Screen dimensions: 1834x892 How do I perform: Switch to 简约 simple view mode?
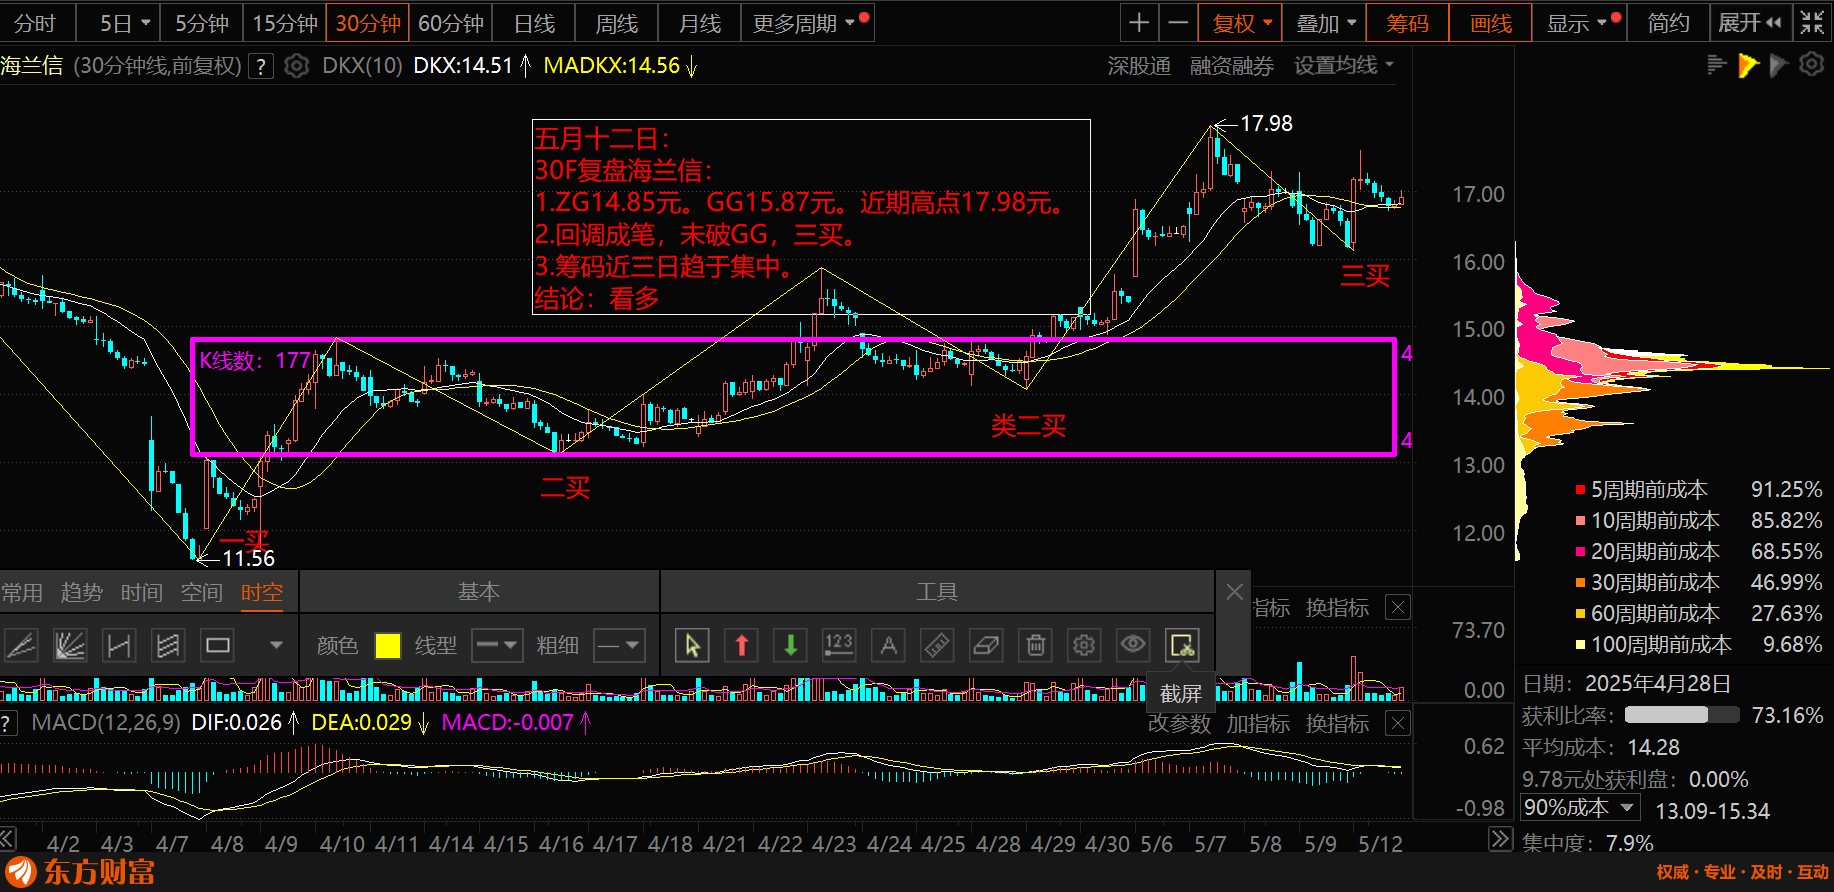tap(1668, 23)
